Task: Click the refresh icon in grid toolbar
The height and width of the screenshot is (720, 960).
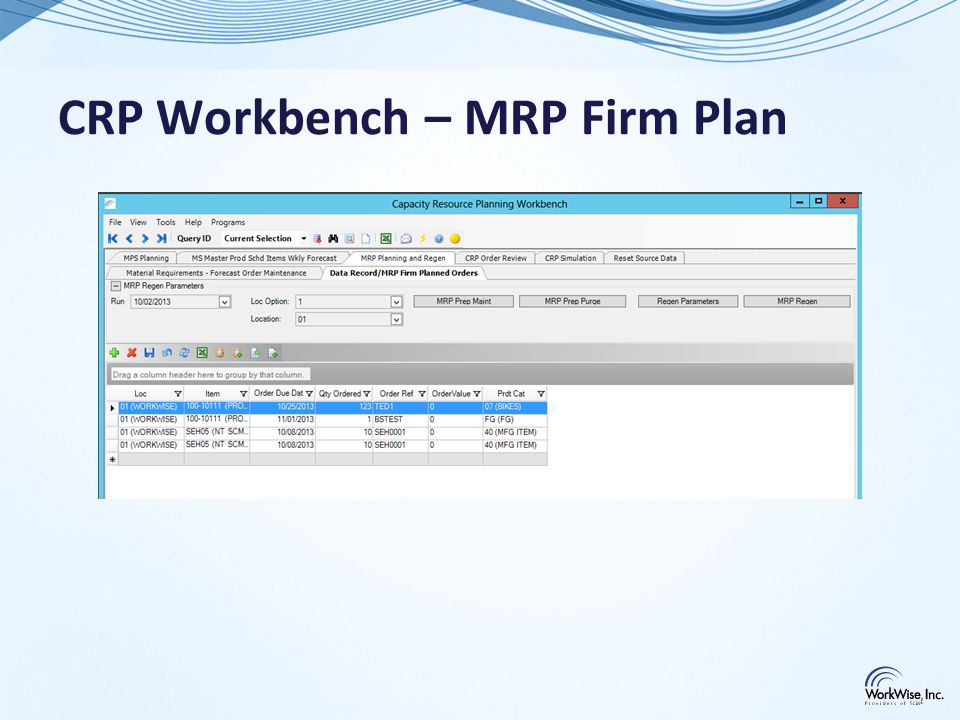Action: [x=184, y=353]
